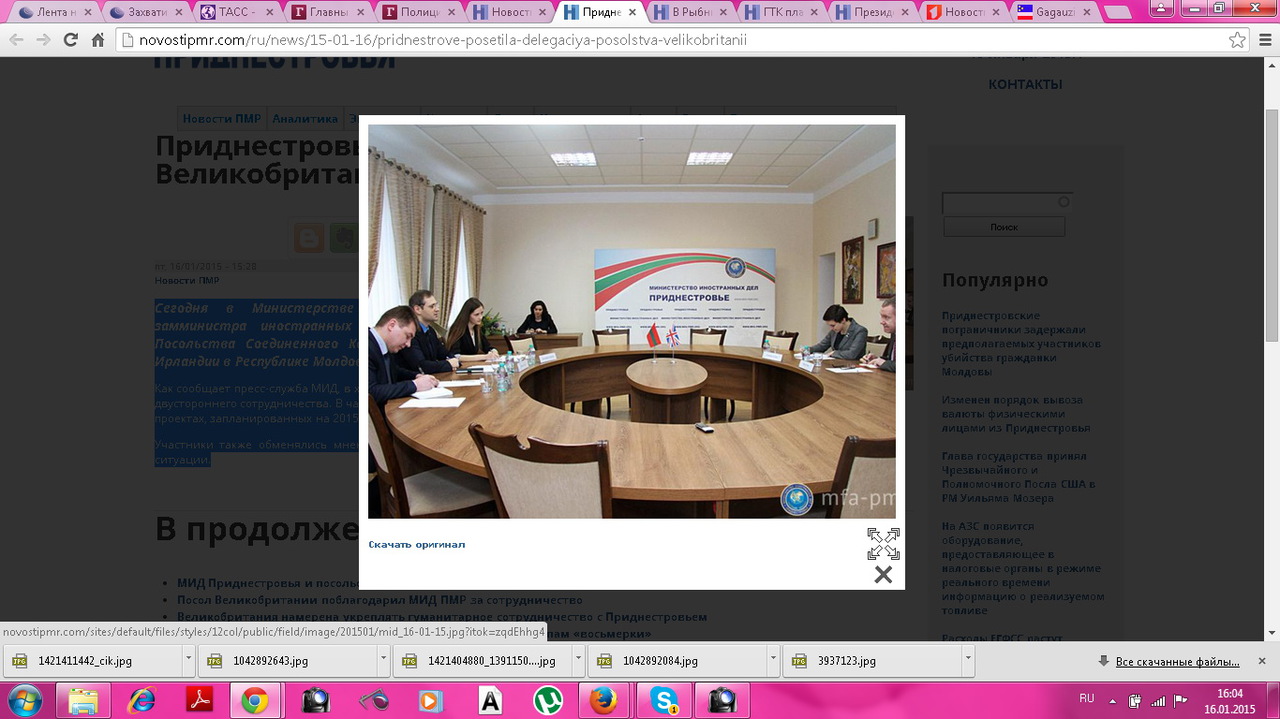The image size is (1280, 719).
Task: Click the site search text field
Action: (1007, 202)
